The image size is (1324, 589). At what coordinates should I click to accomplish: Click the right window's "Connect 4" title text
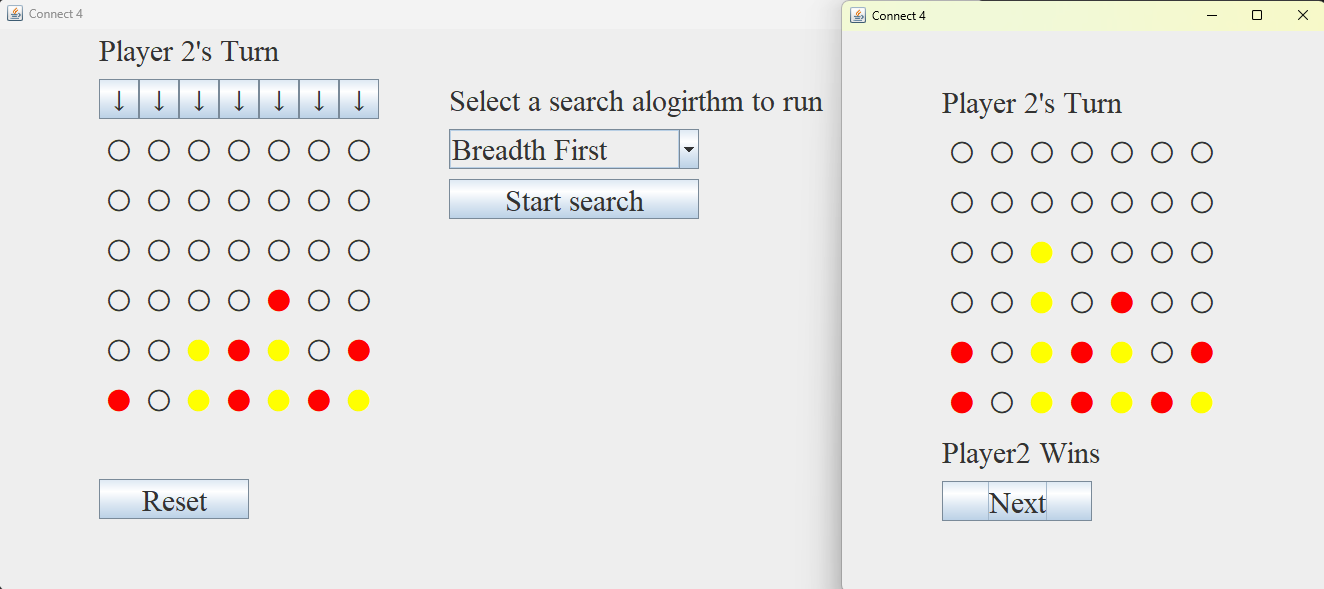click(x=899, y=16)
